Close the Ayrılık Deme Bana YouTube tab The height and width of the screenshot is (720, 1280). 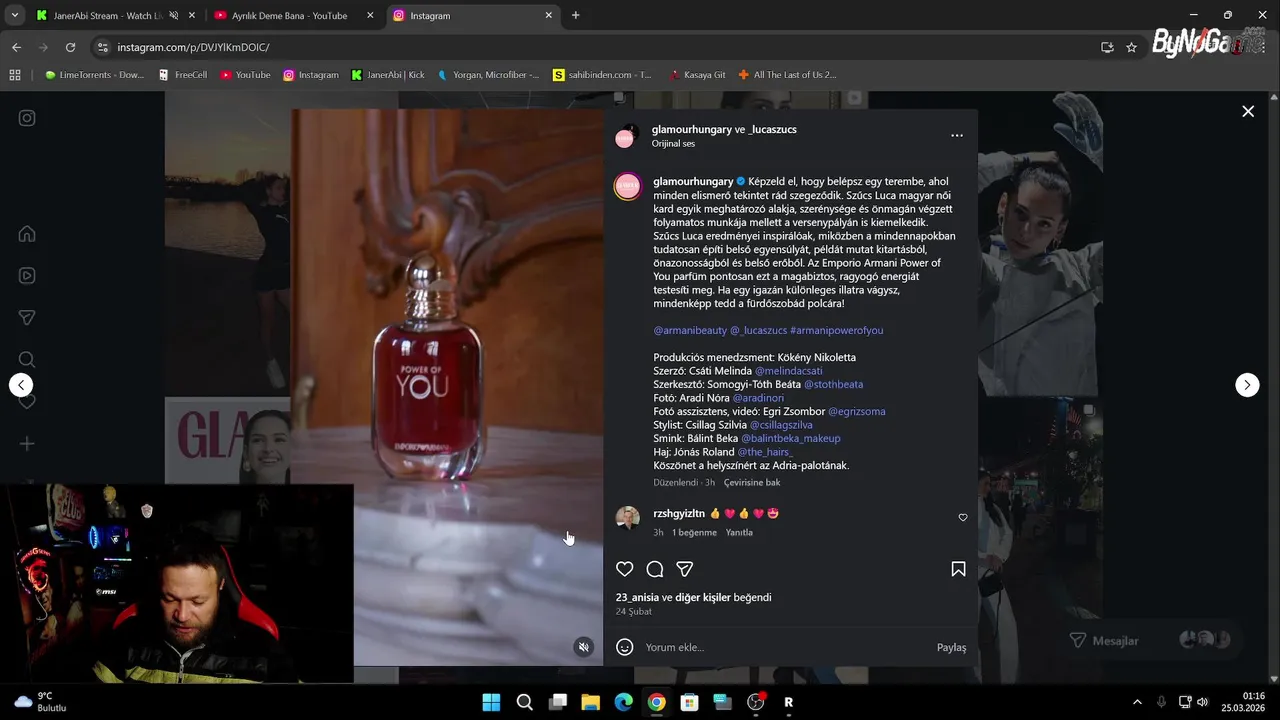(x=370, y=16)
